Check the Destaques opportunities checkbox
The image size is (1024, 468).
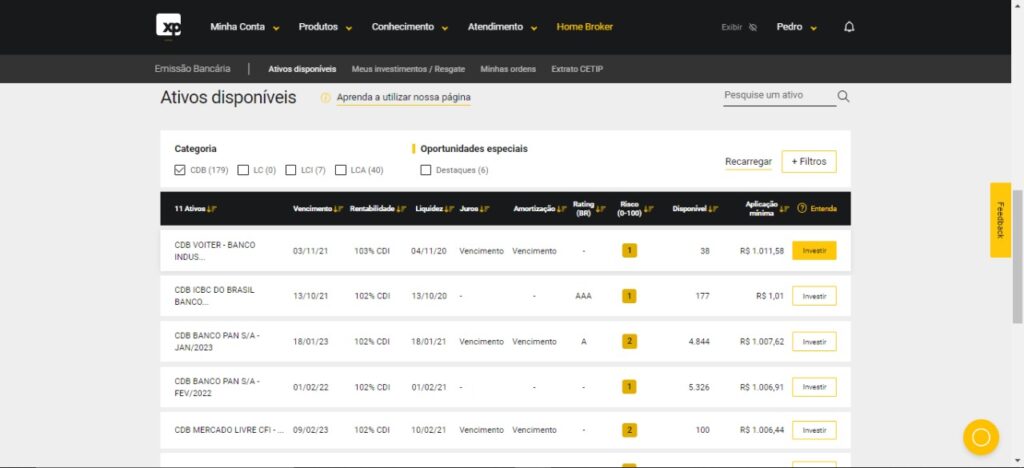coord(426,170)
